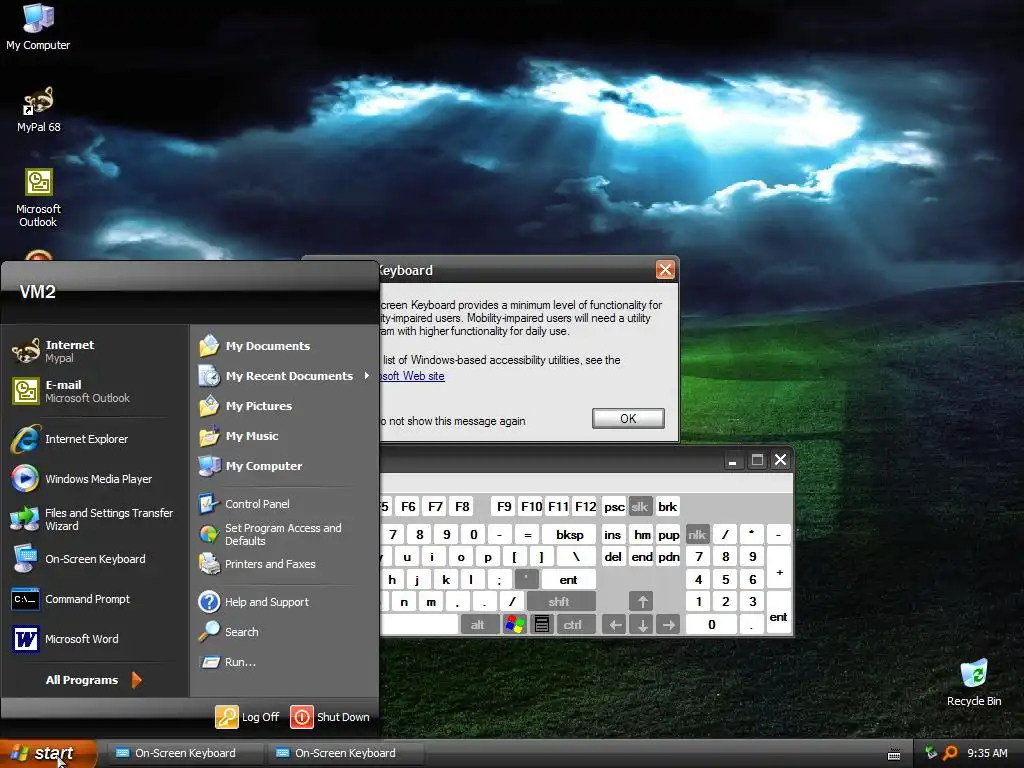
Task: Click the application menu key on keyboard
Action: click(x=541, y=625)
